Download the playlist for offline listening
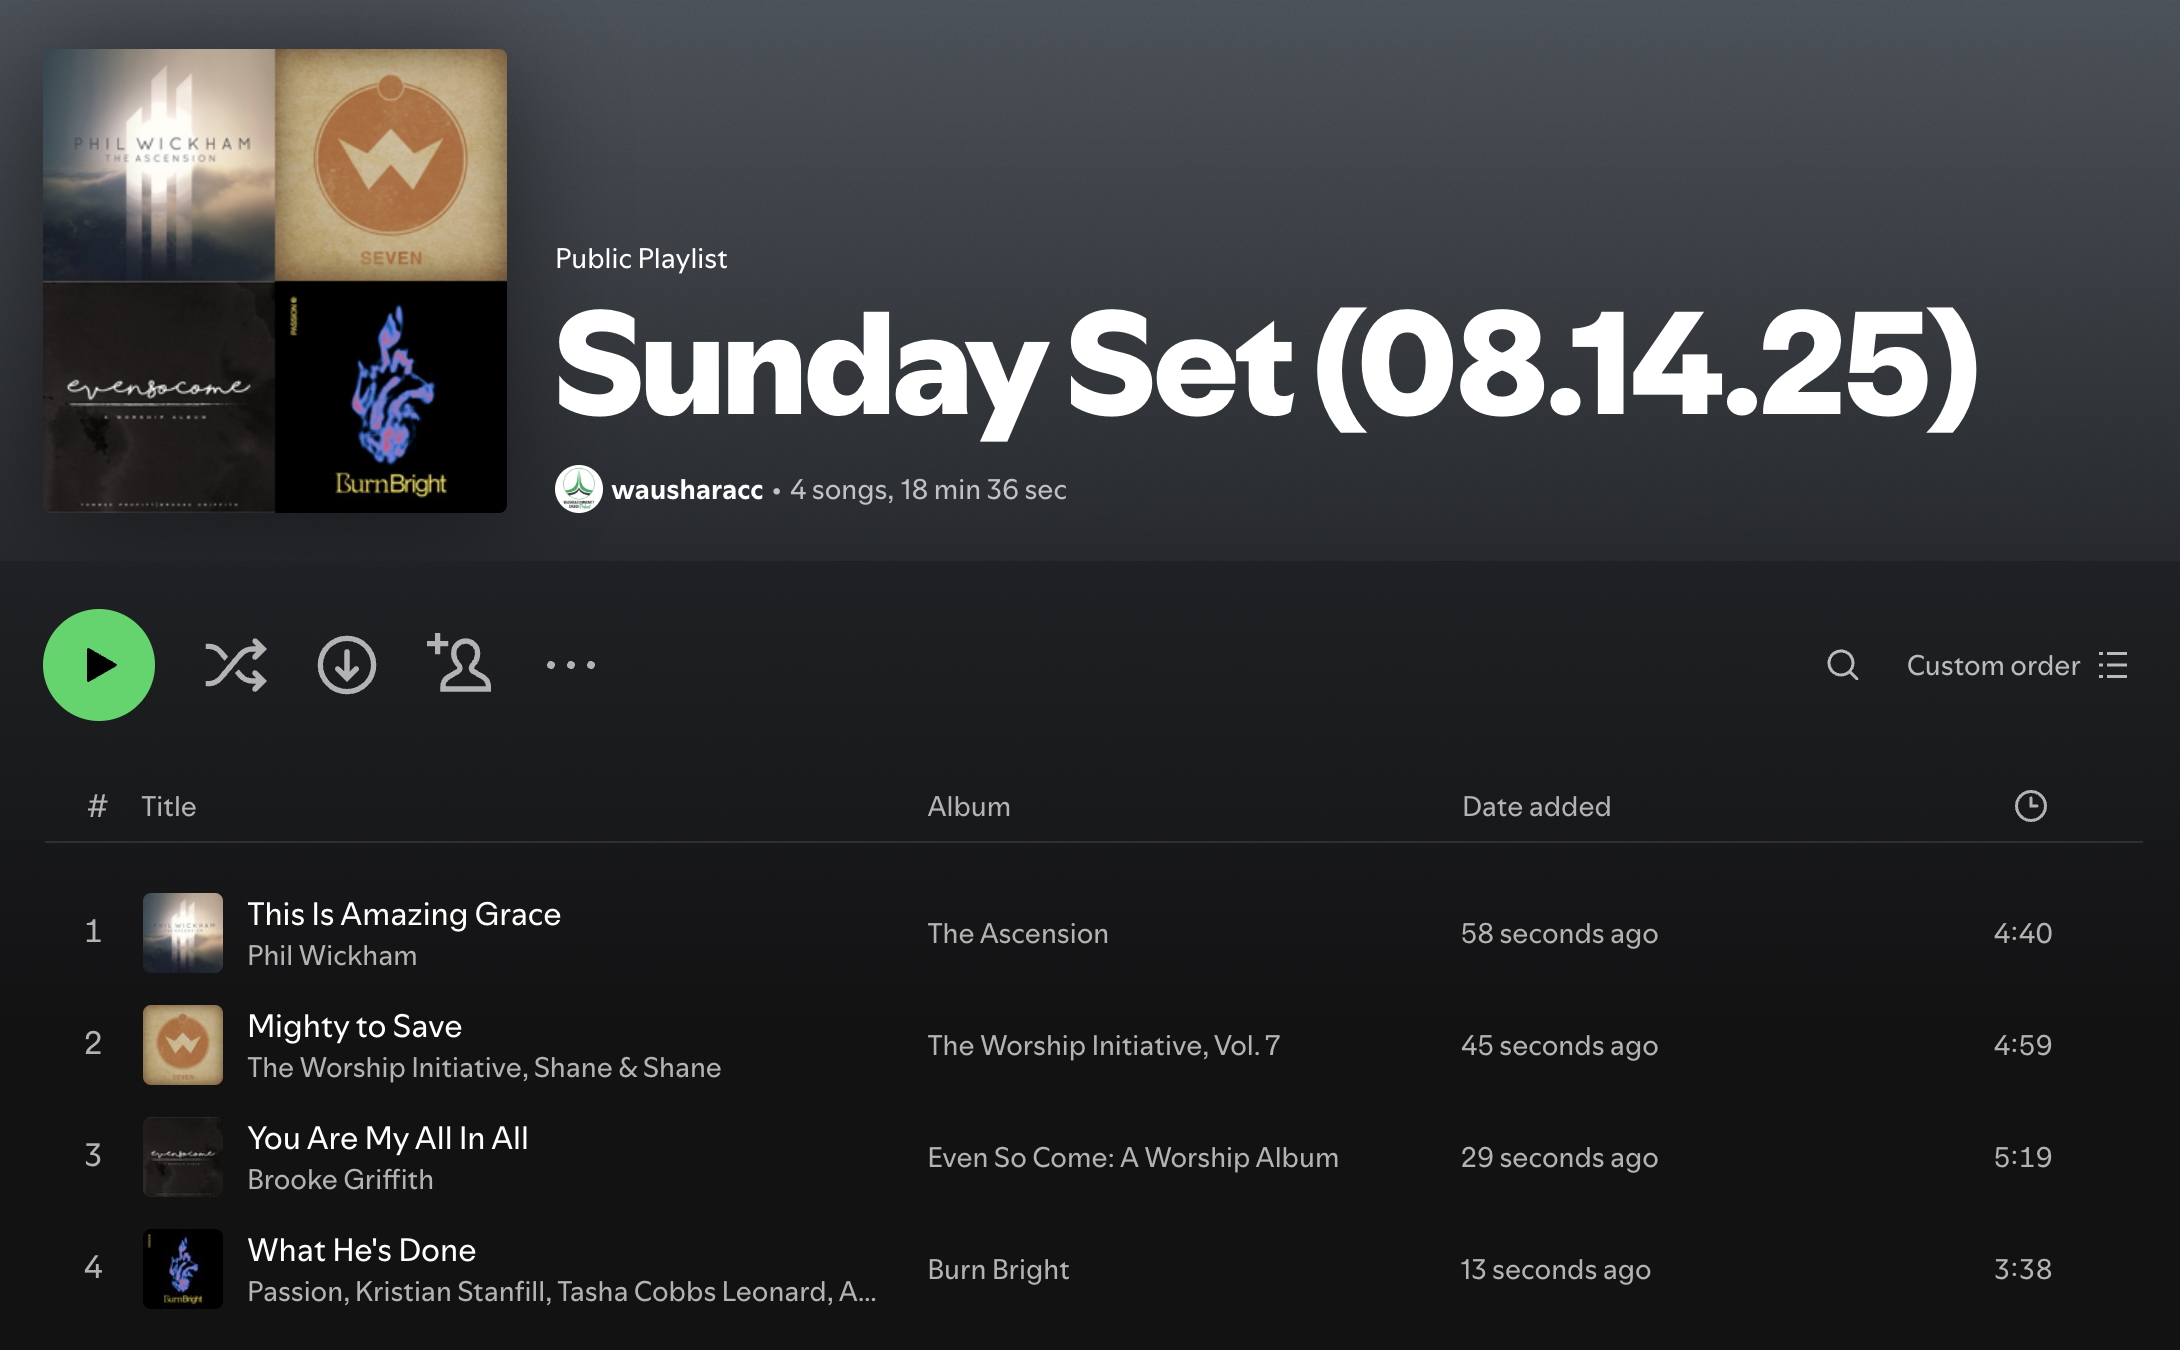The width and height of the screenshot is (2180, 1350). click(347, 665)
